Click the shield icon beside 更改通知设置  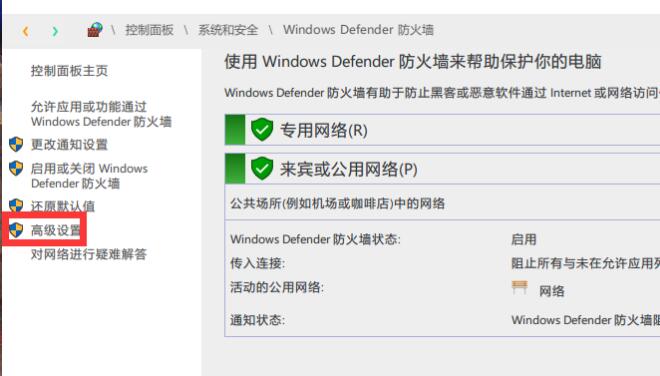(16, 144)
